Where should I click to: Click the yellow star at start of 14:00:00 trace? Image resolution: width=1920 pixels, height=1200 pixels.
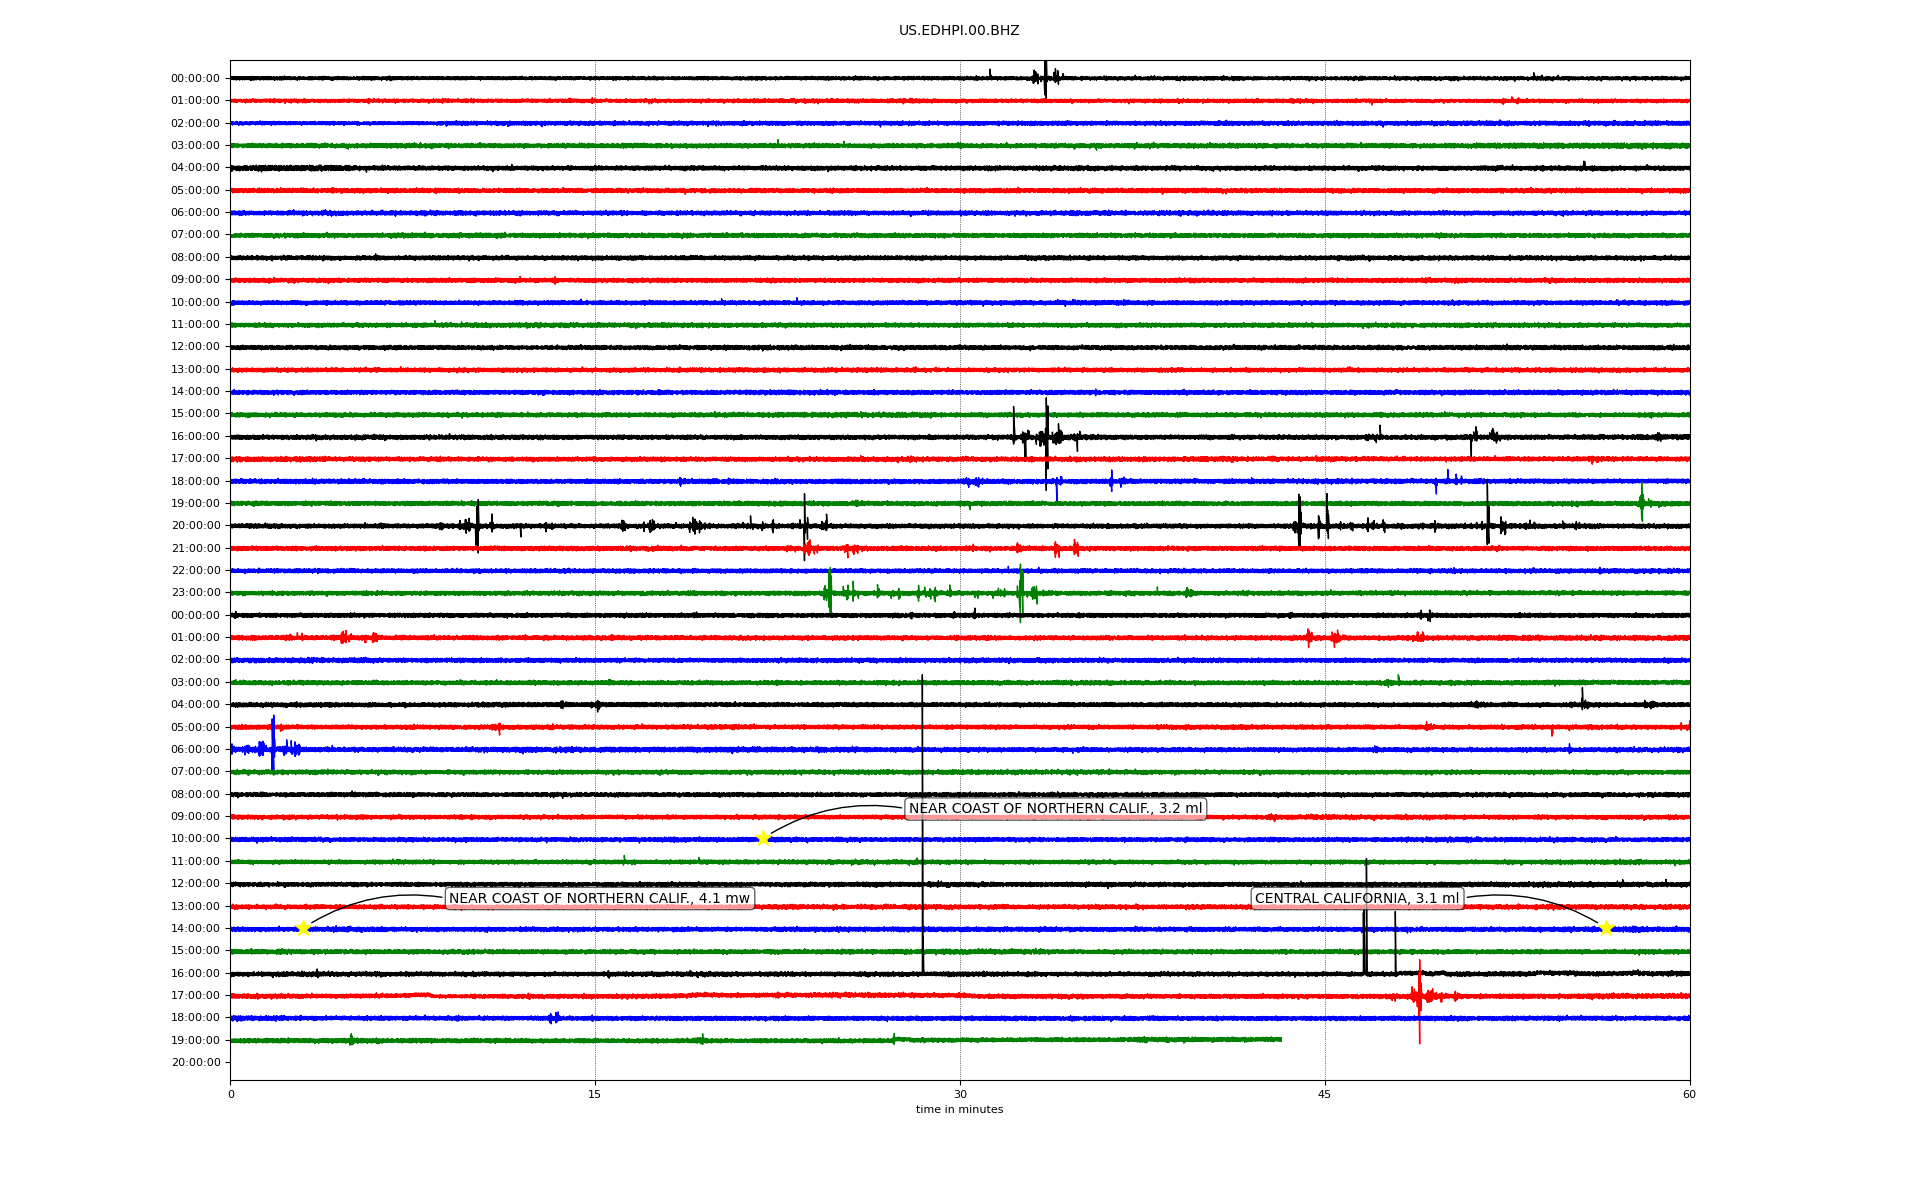pos(303,928)
